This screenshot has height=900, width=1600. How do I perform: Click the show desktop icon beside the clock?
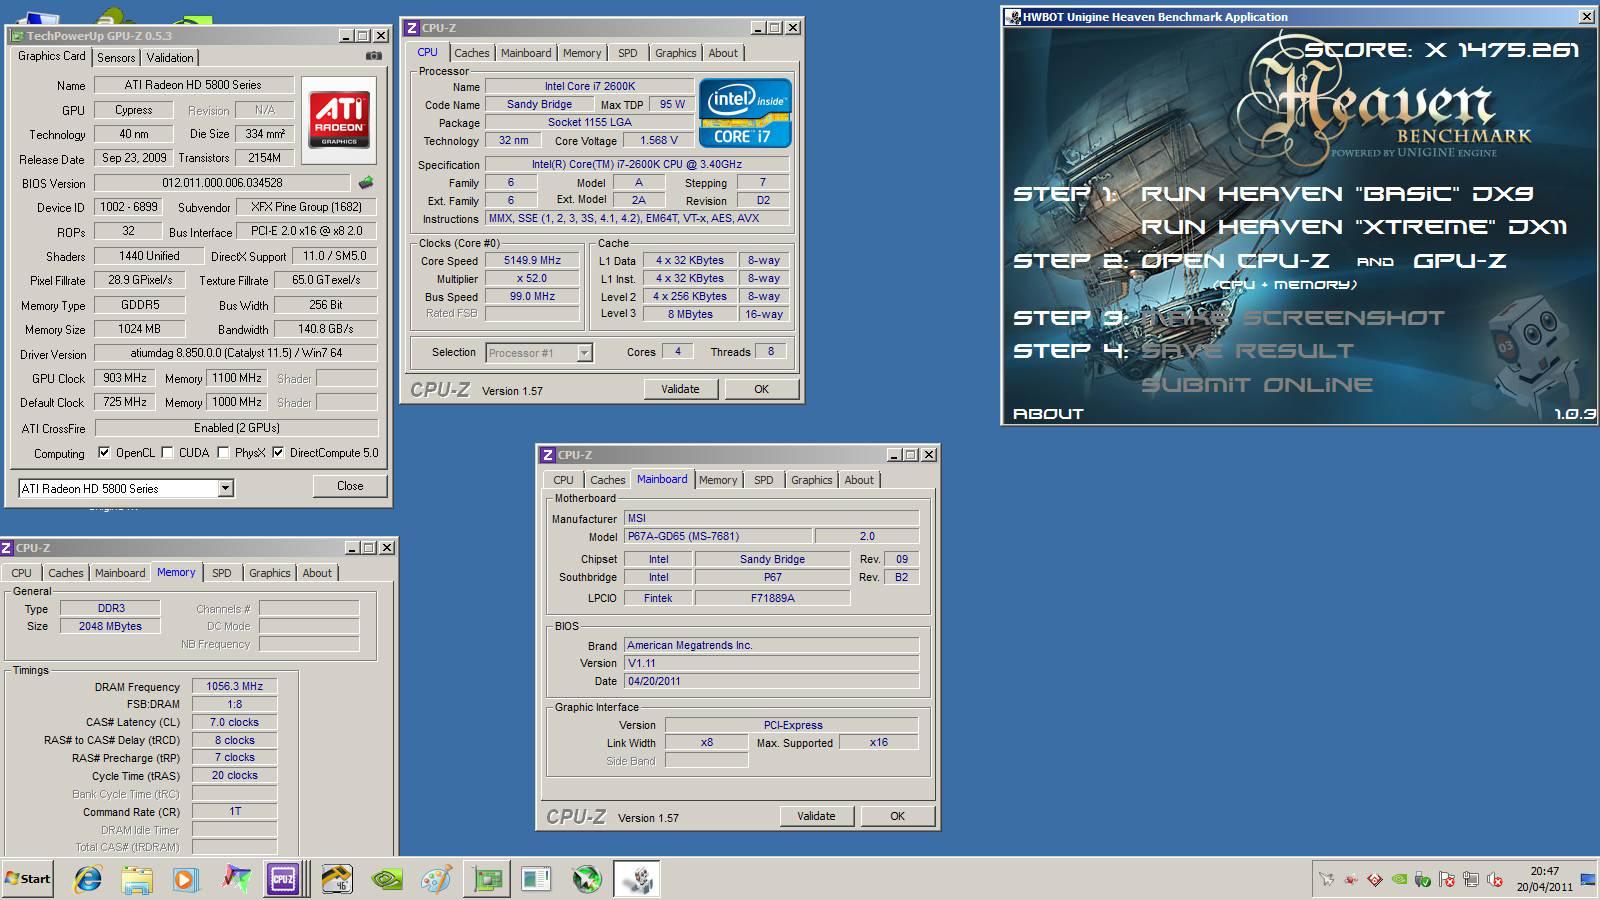click(1588, 879)
